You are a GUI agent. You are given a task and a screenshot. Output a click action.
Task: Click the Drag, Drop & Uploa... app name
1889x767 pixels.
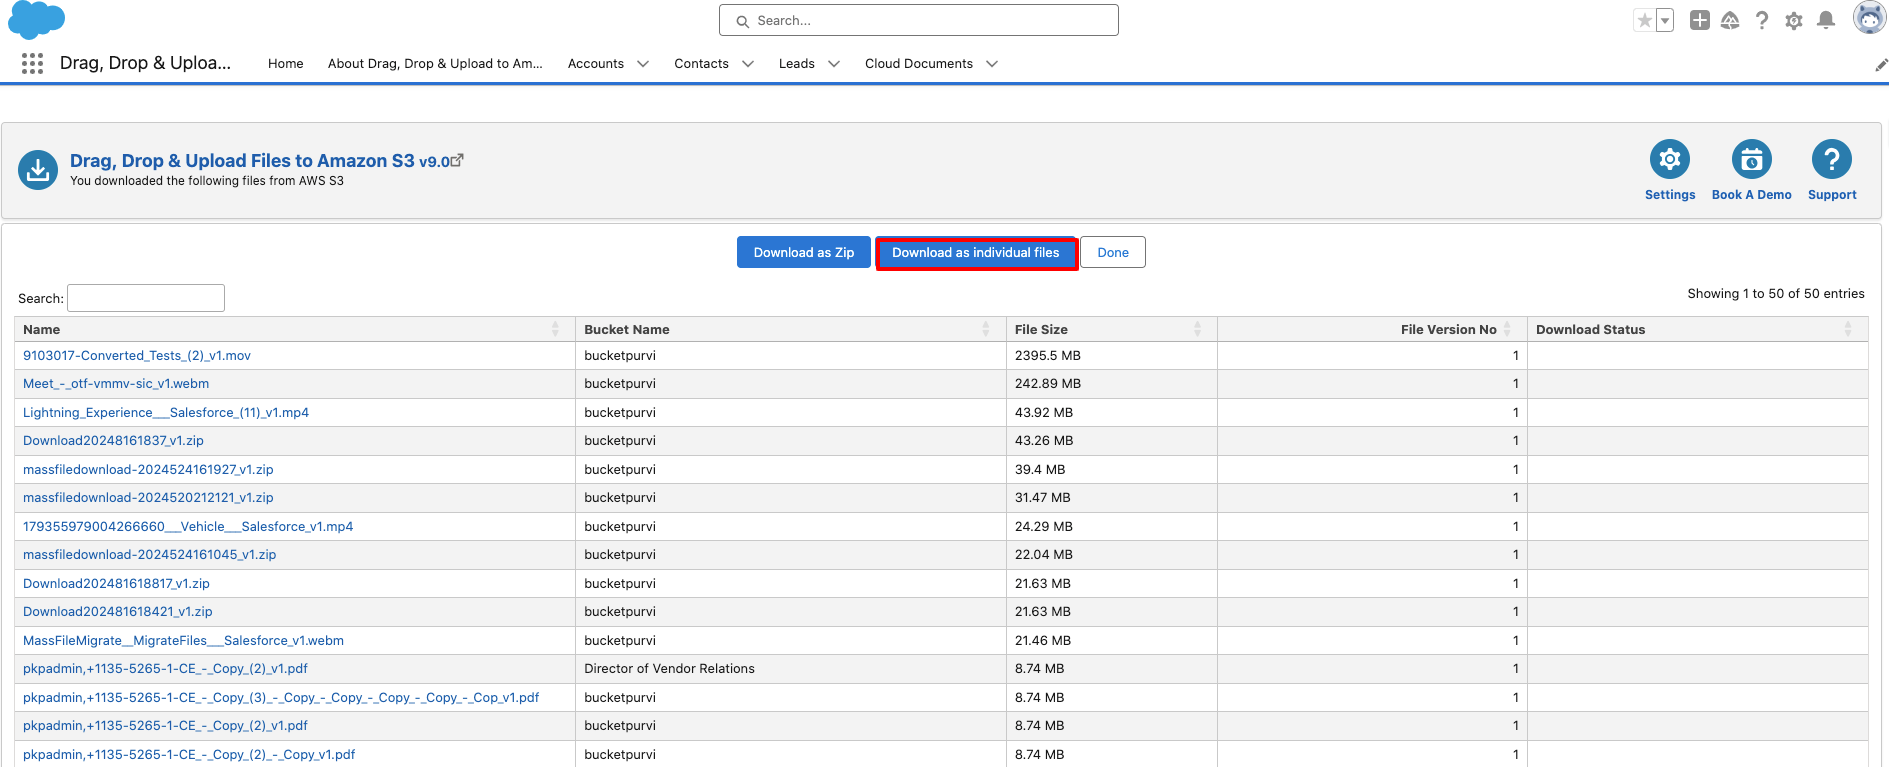coord(145,63)
